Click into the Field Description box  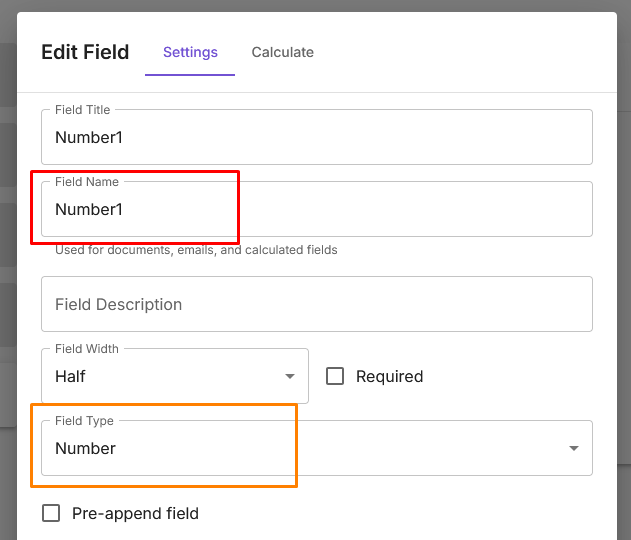(316, 304)
